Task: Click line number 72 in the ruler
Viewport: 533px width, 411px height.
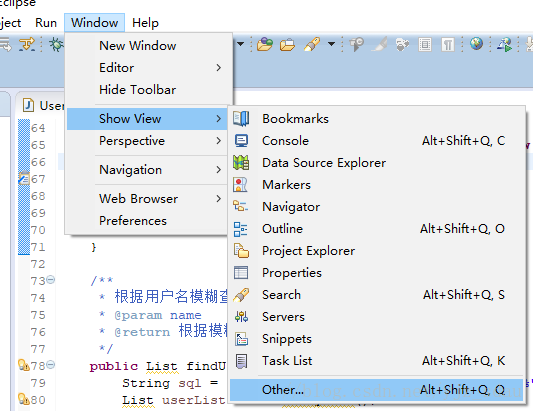Action: 38,264
